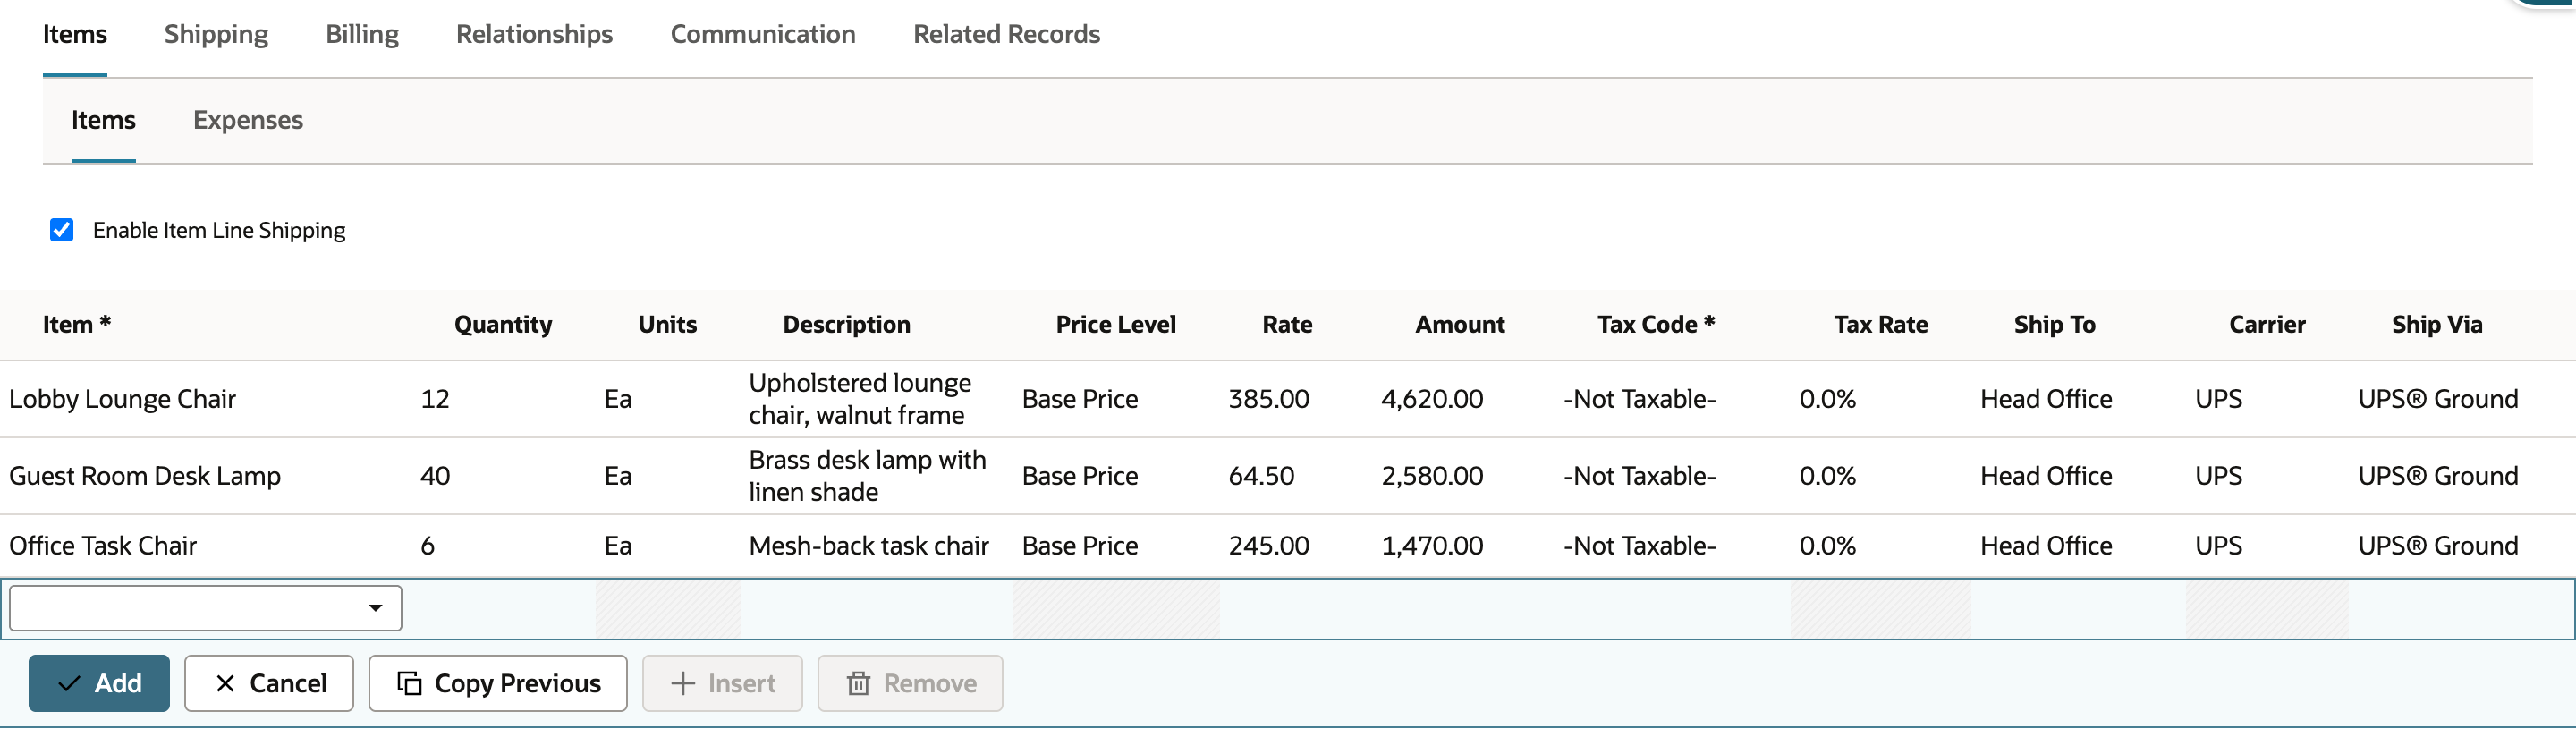The width and height of the screenshot is (2576, 737).
Task: Click the Cancel button
Action: pyautogui.click(x=269, y=683)
